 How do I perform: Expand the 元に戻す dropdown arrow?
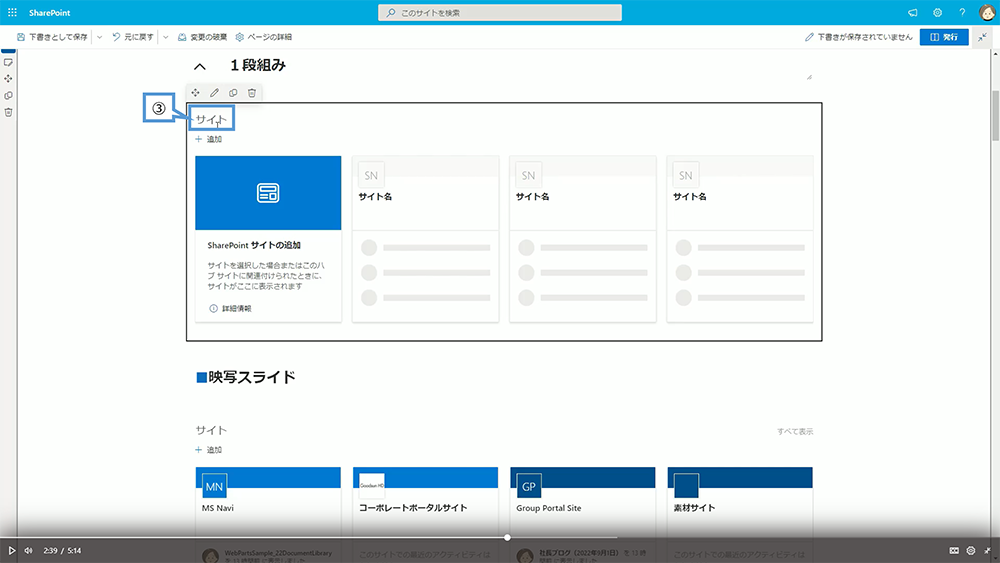click(165, 37)
